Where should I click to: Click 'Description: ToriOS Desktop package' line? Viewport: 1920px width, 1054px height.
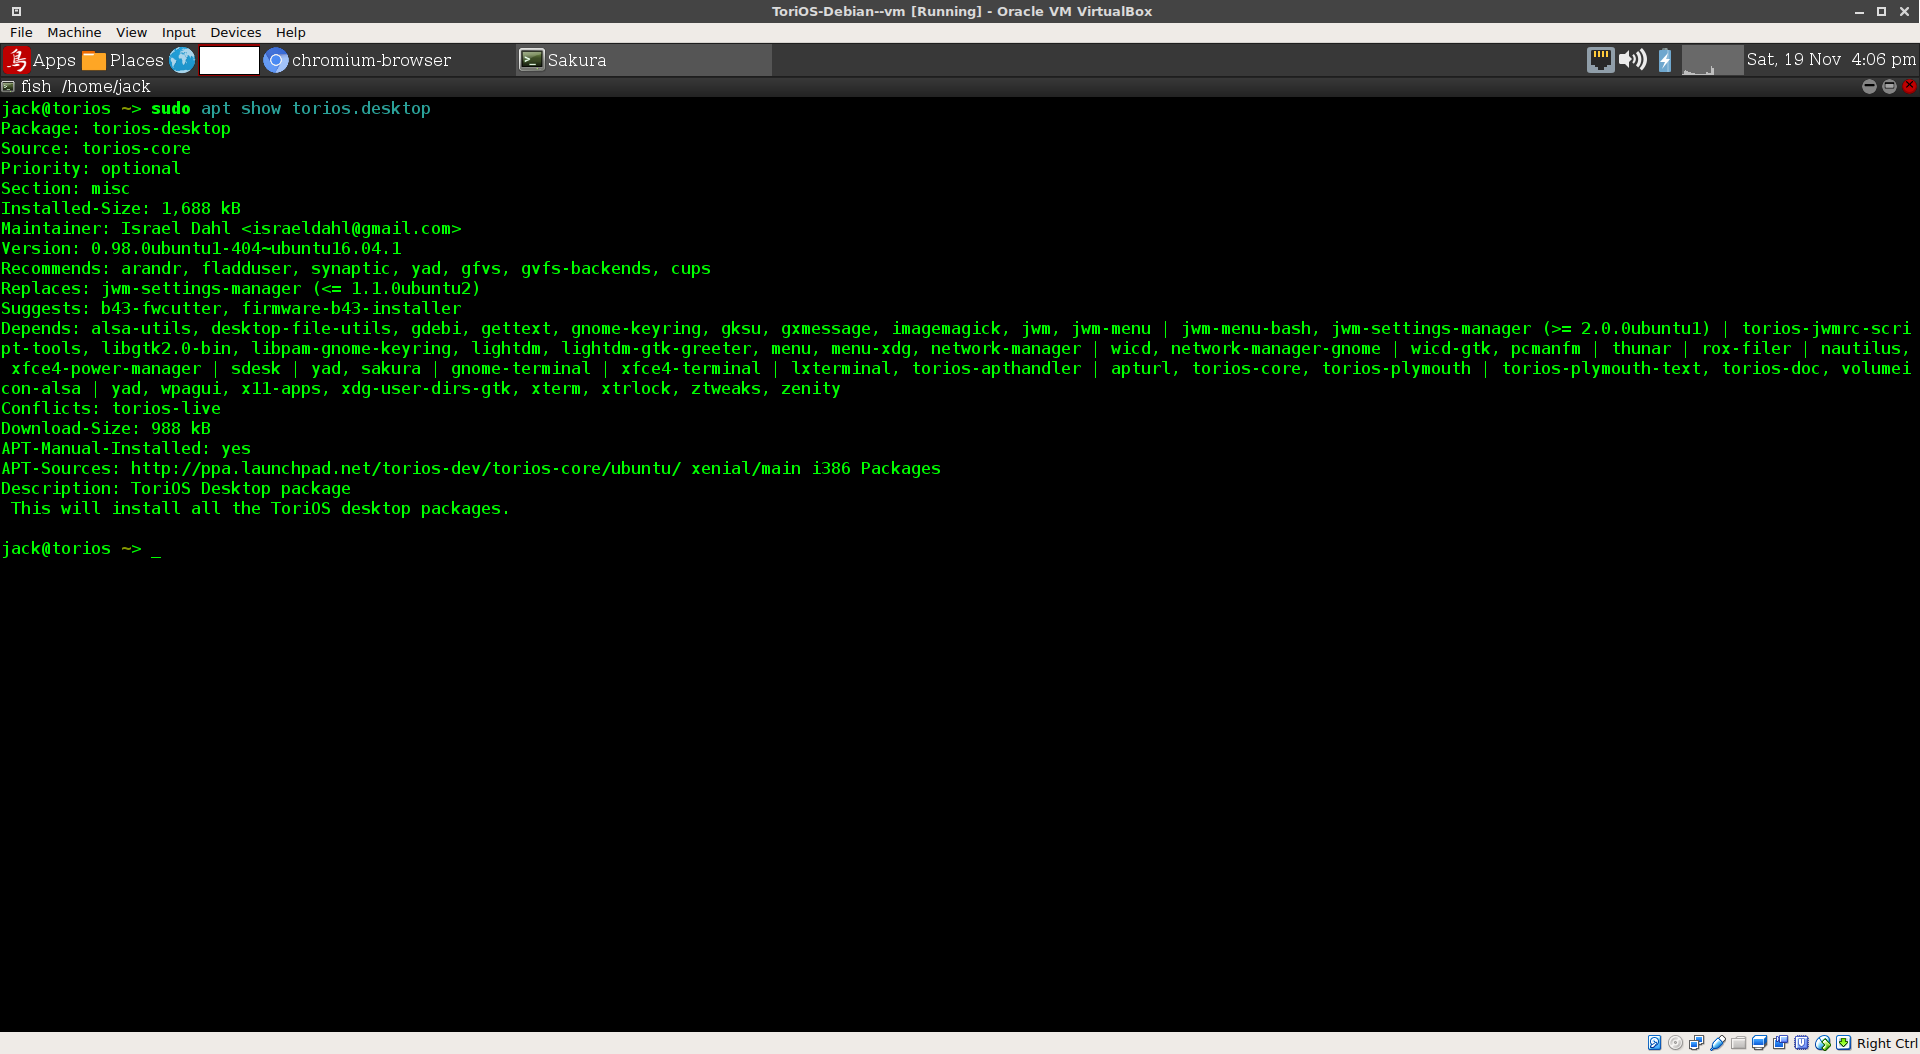[176, 488]
